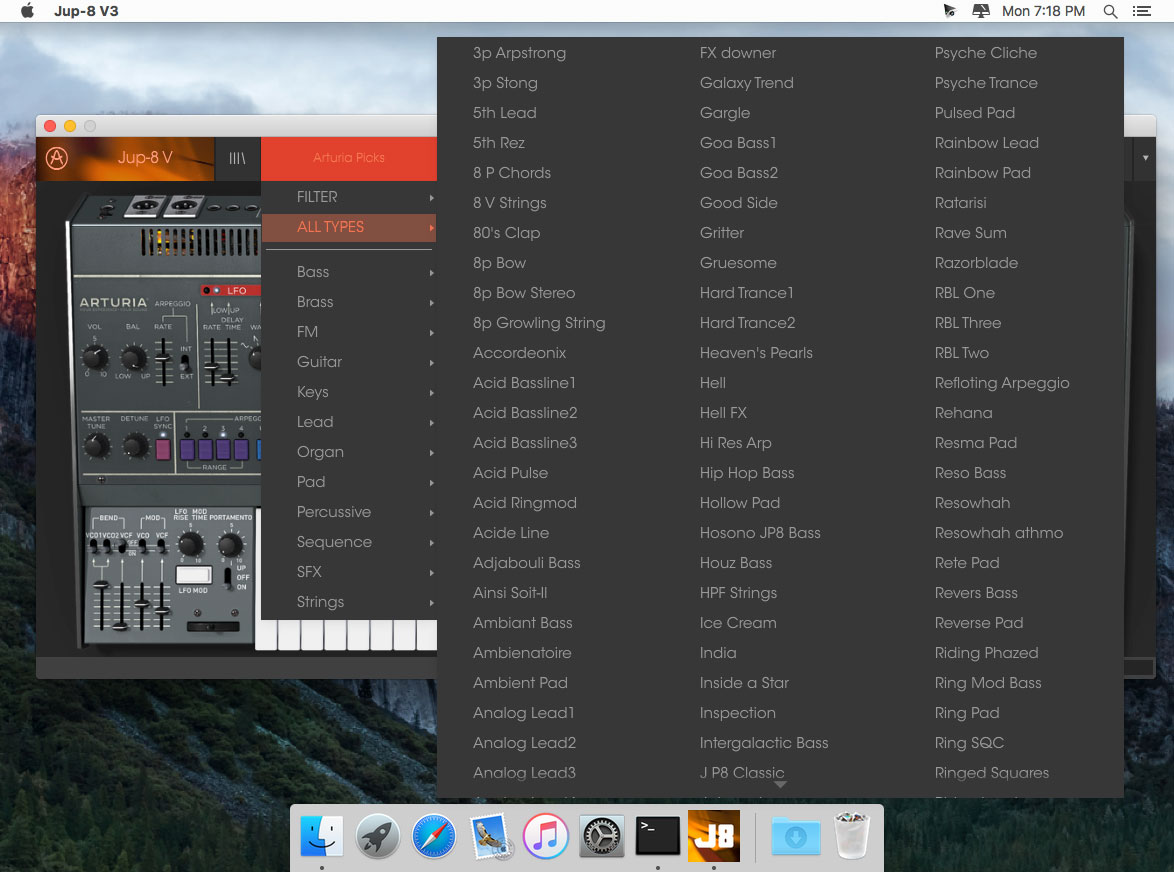Viewport: 1174px width, 872px height.
Task: Toggle arpeggio range button 2
Action: point(205,449)
